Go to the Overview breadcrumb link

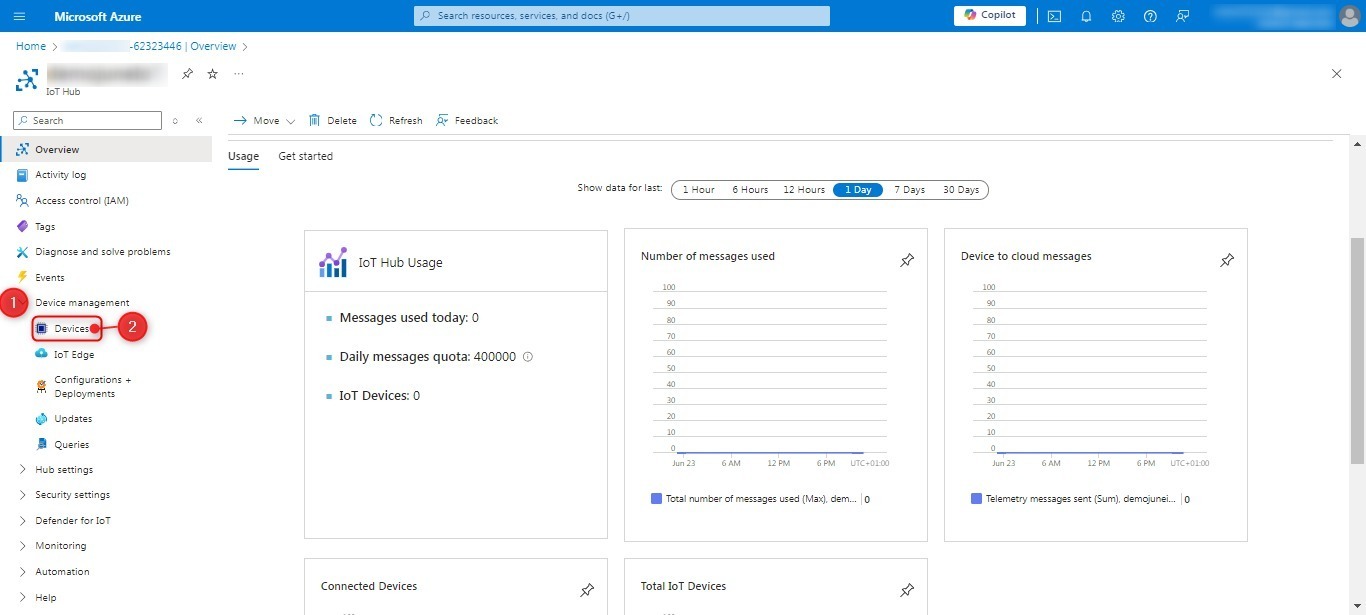coord(213,46)
